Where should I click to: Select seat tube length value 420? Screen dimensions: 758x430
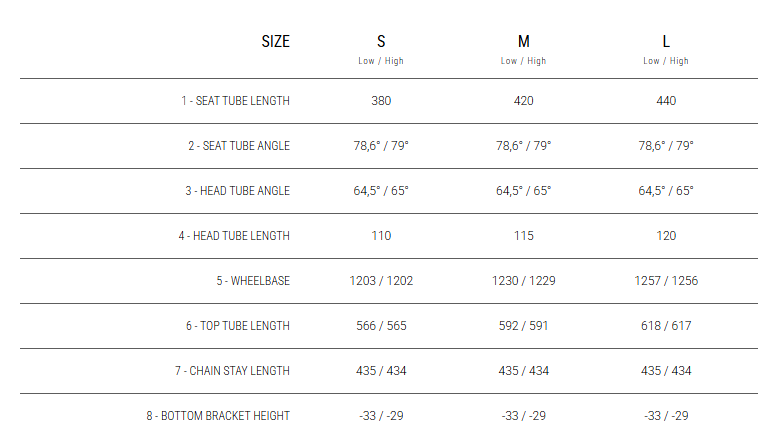523,101
